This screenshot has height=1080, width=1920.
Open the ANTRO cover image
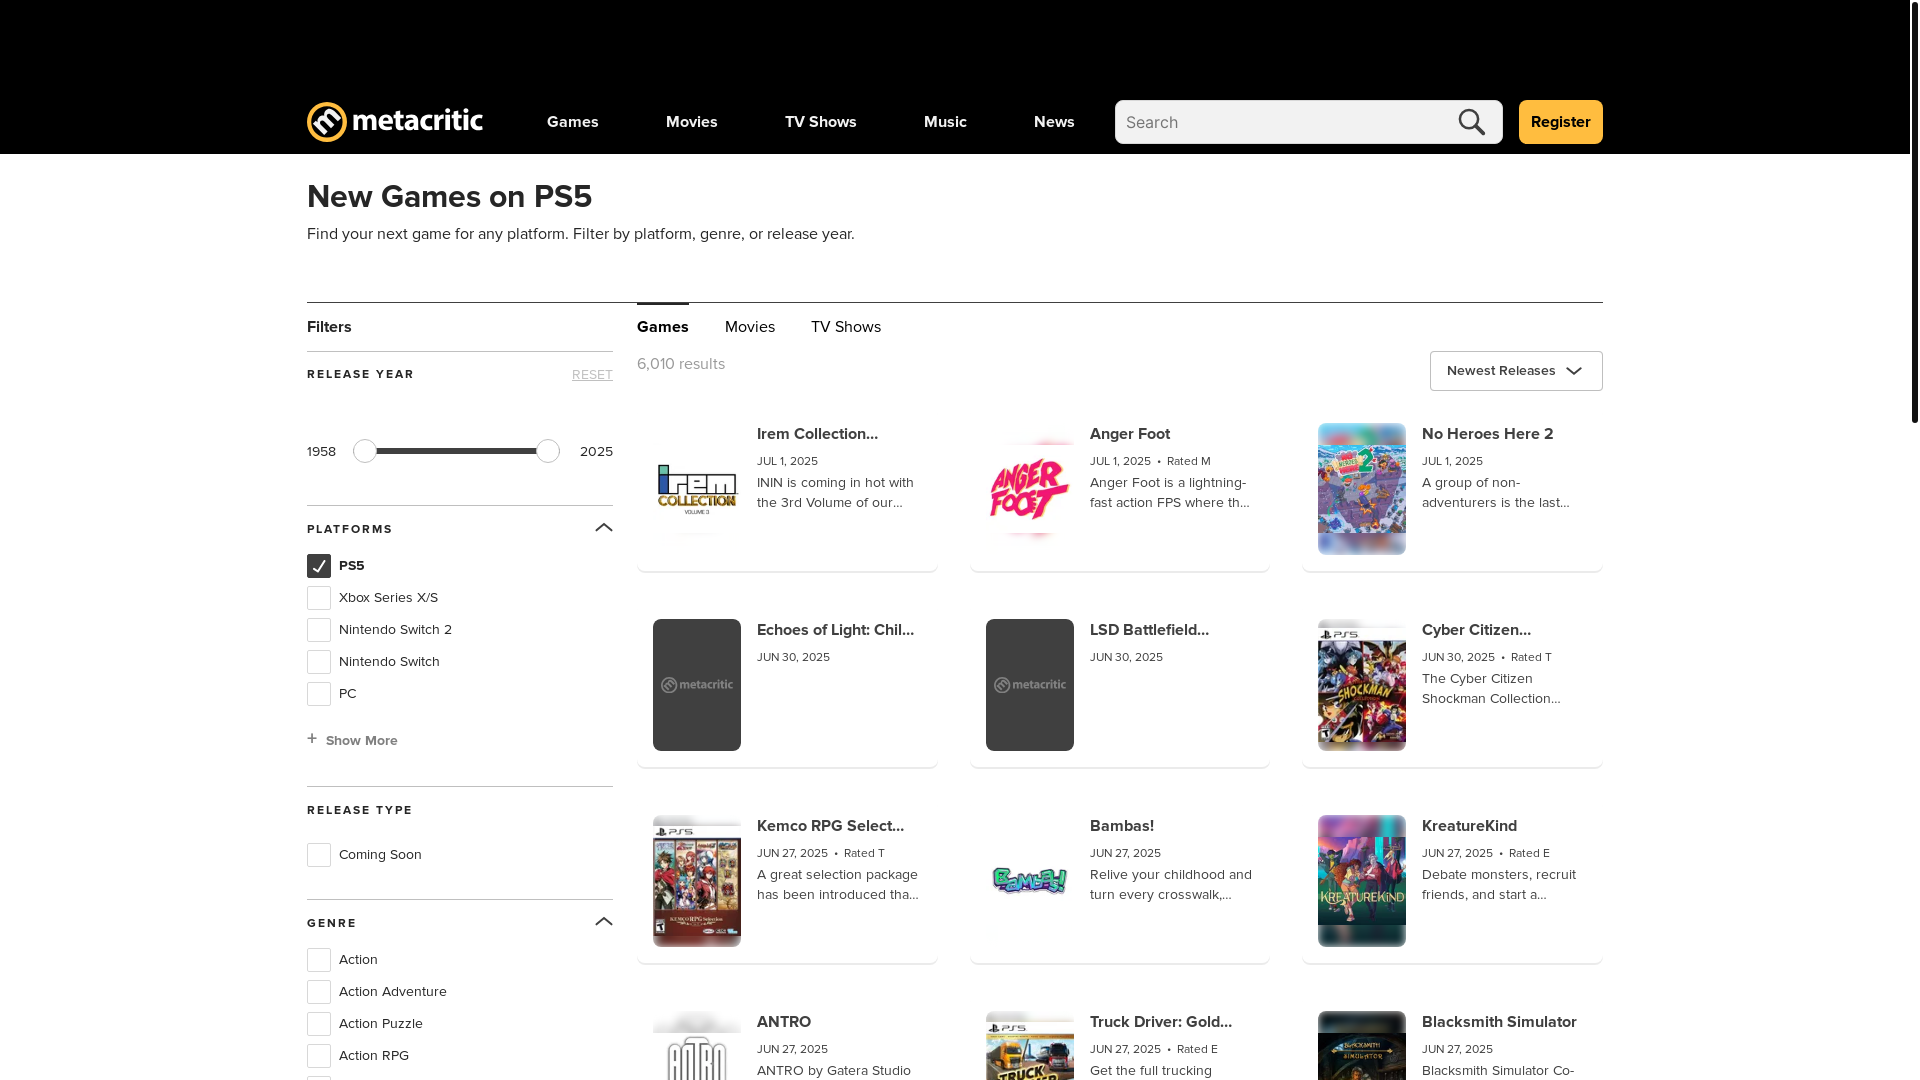(x=697, y=1046)
